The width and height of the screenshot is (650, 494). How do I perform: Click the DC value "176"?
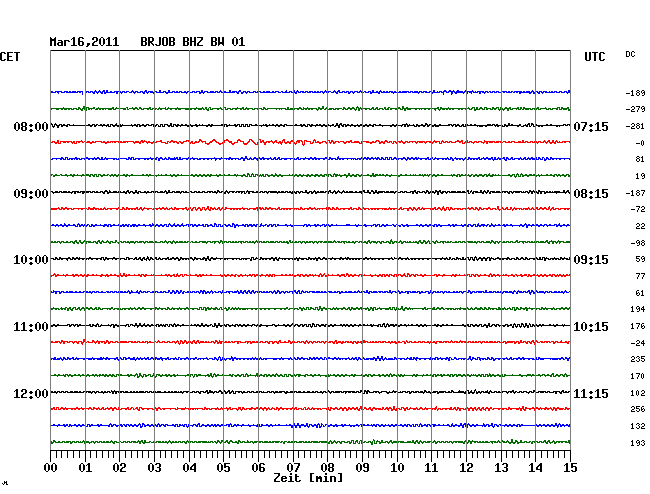[638, 327]
